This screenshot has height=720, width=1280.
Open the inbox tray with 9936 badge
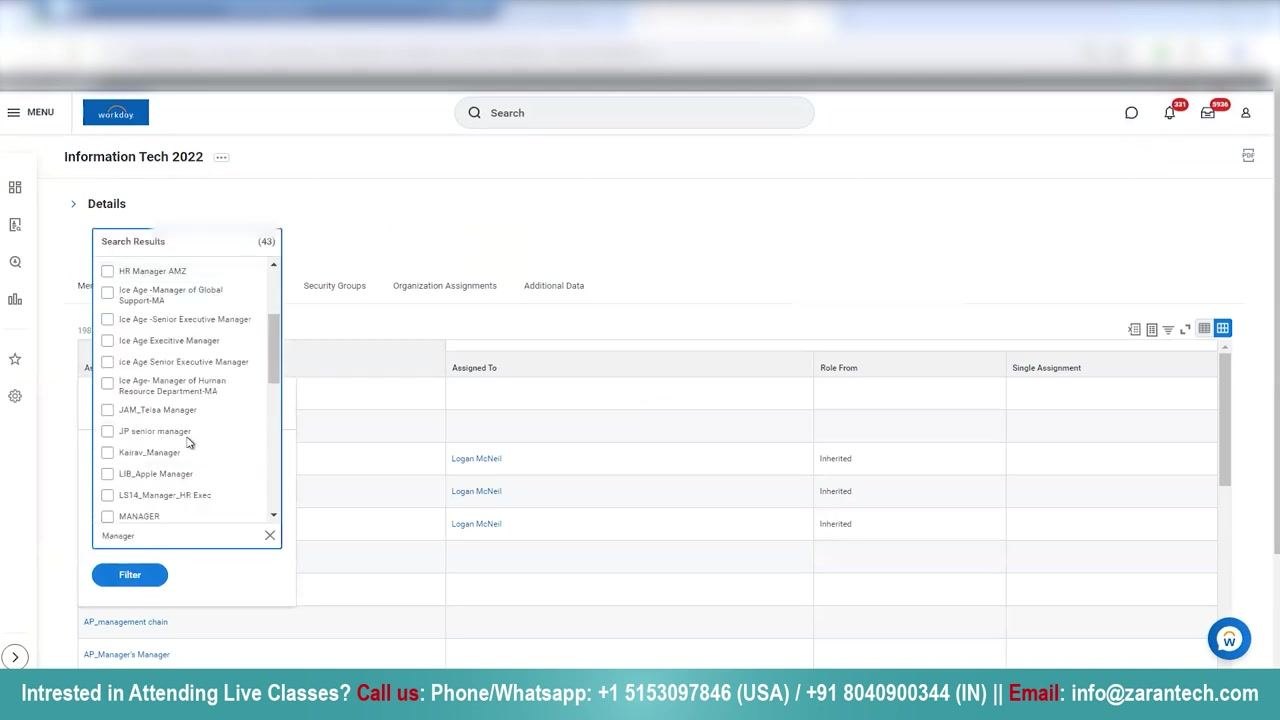click(x=1209, y=112)
